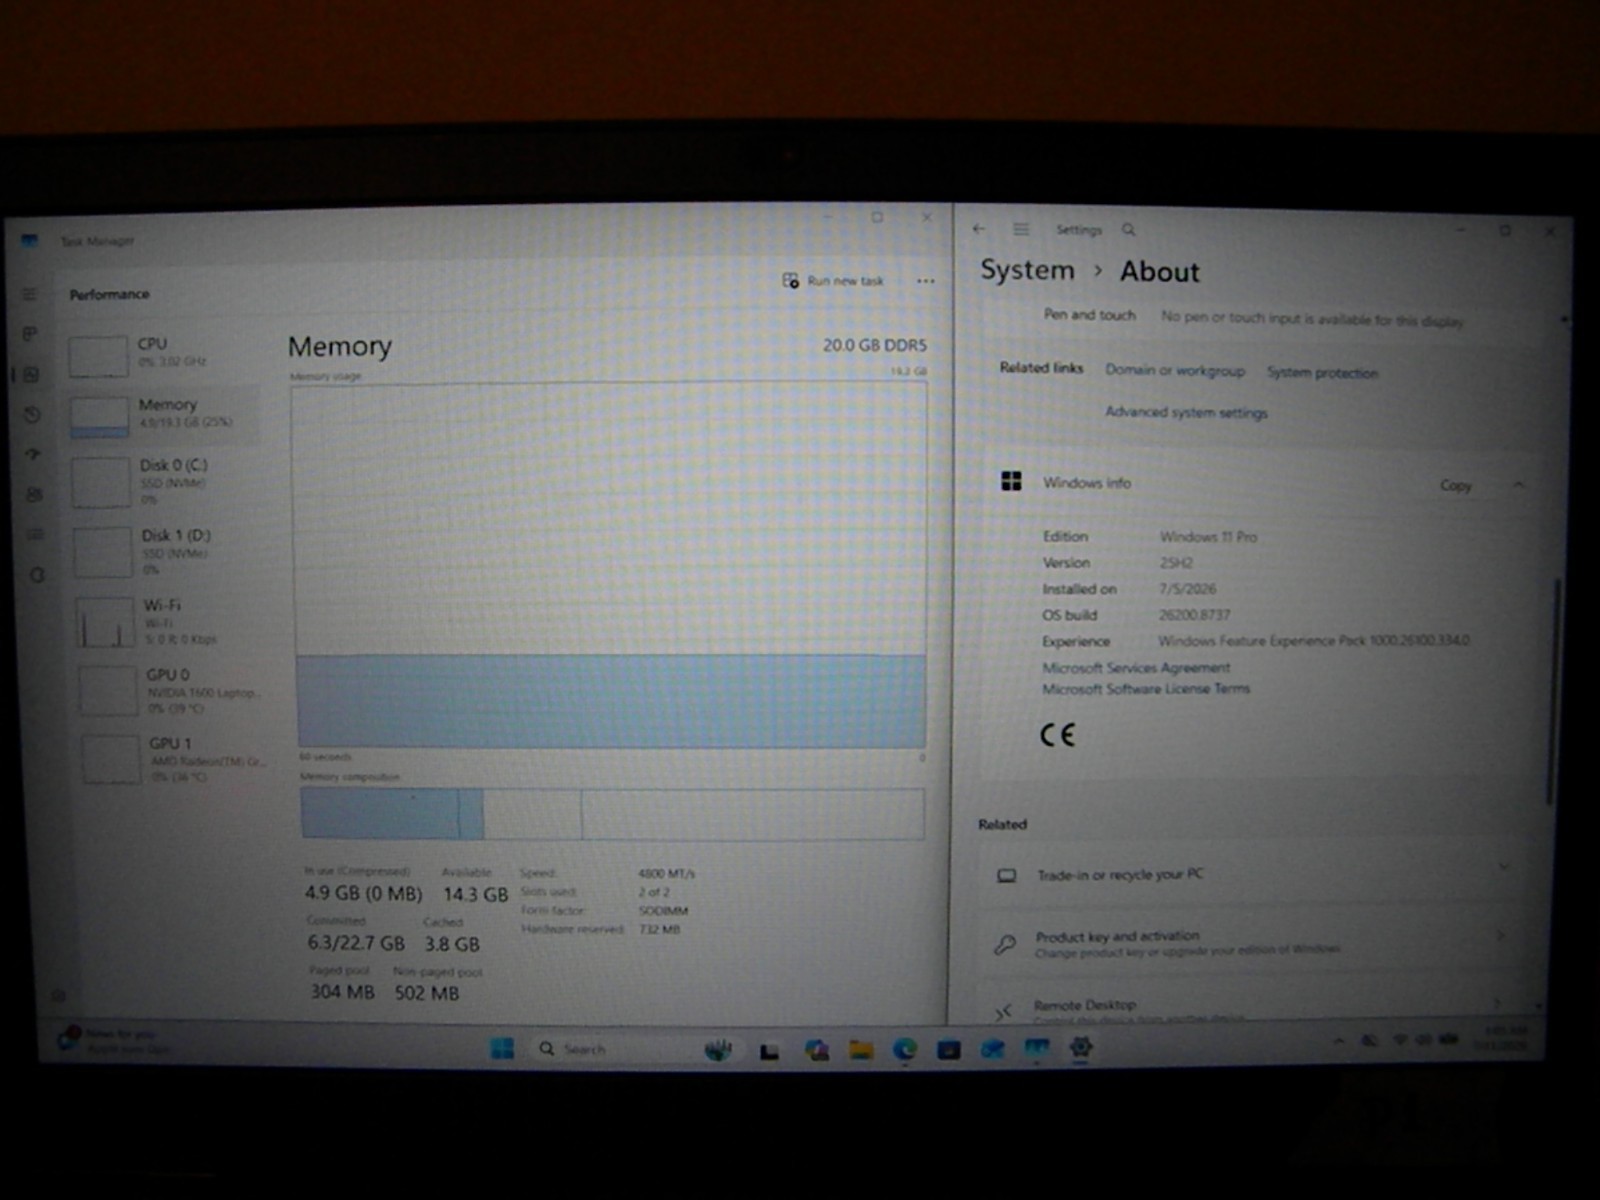This screenshot has height=1200, width=1600.
Task: Launch Microsoft Edge from taskbar
Action: pyautogui.click(x=905, y=1050)
